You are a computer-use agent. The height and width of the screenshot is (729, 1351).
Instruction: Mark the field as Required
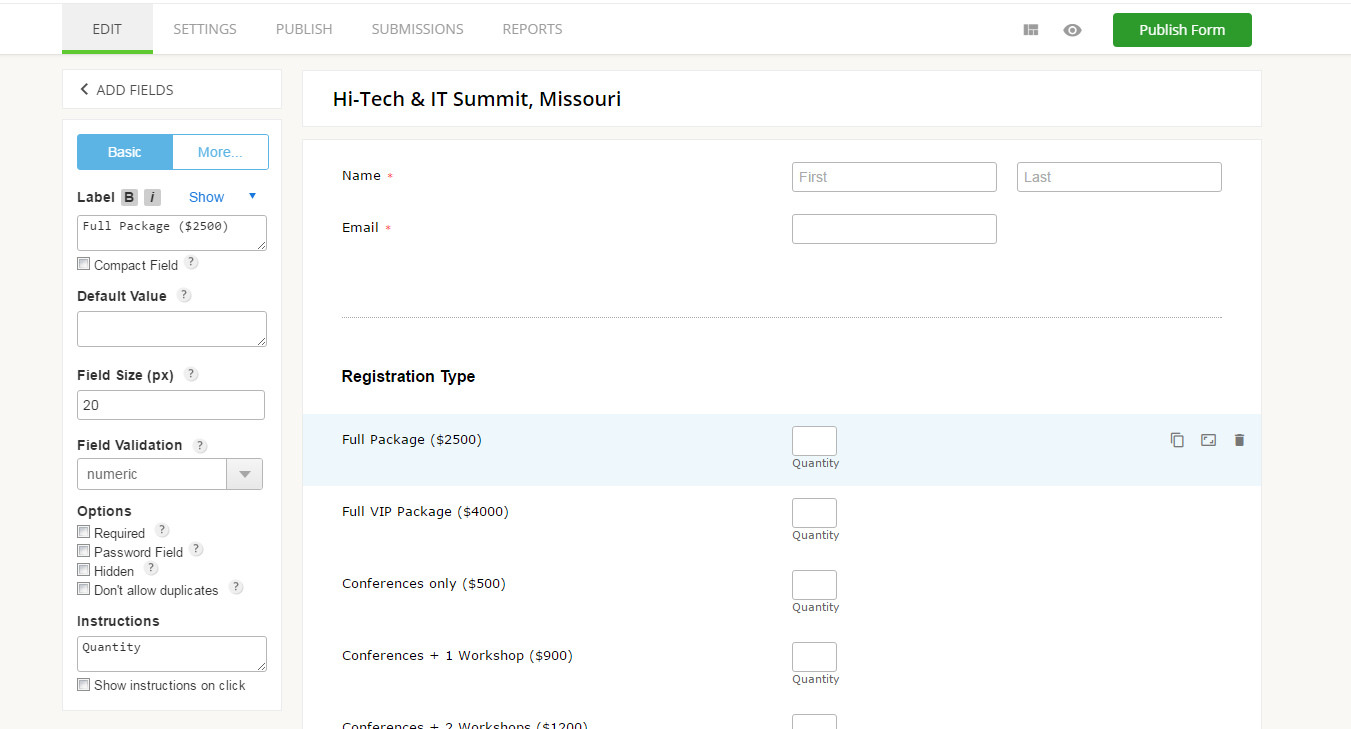84,532
